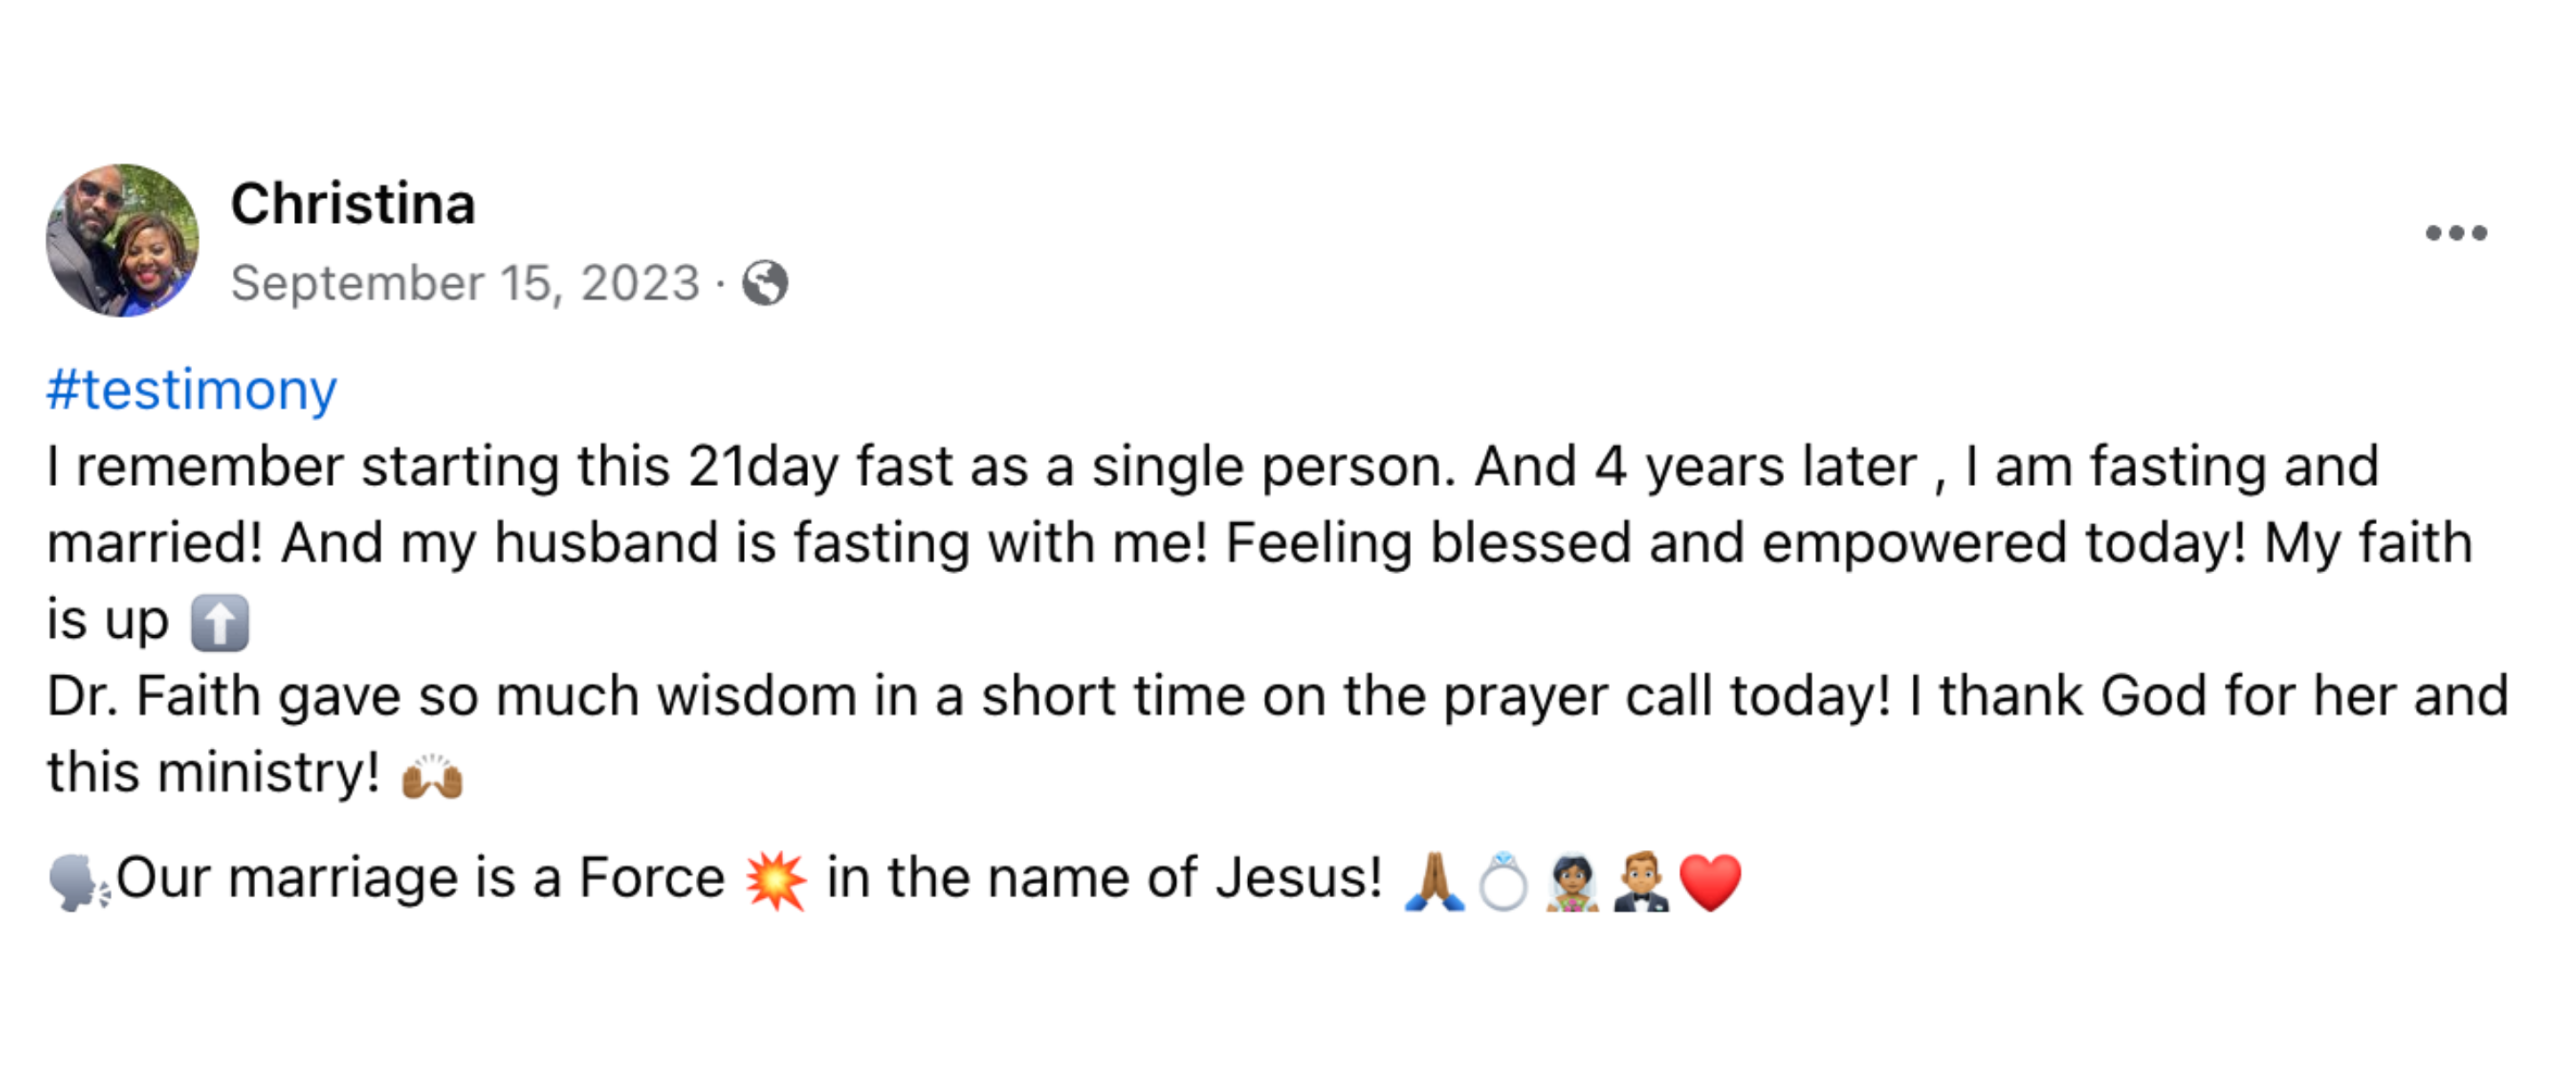Click the speaking head emoji

coord(78,883)
